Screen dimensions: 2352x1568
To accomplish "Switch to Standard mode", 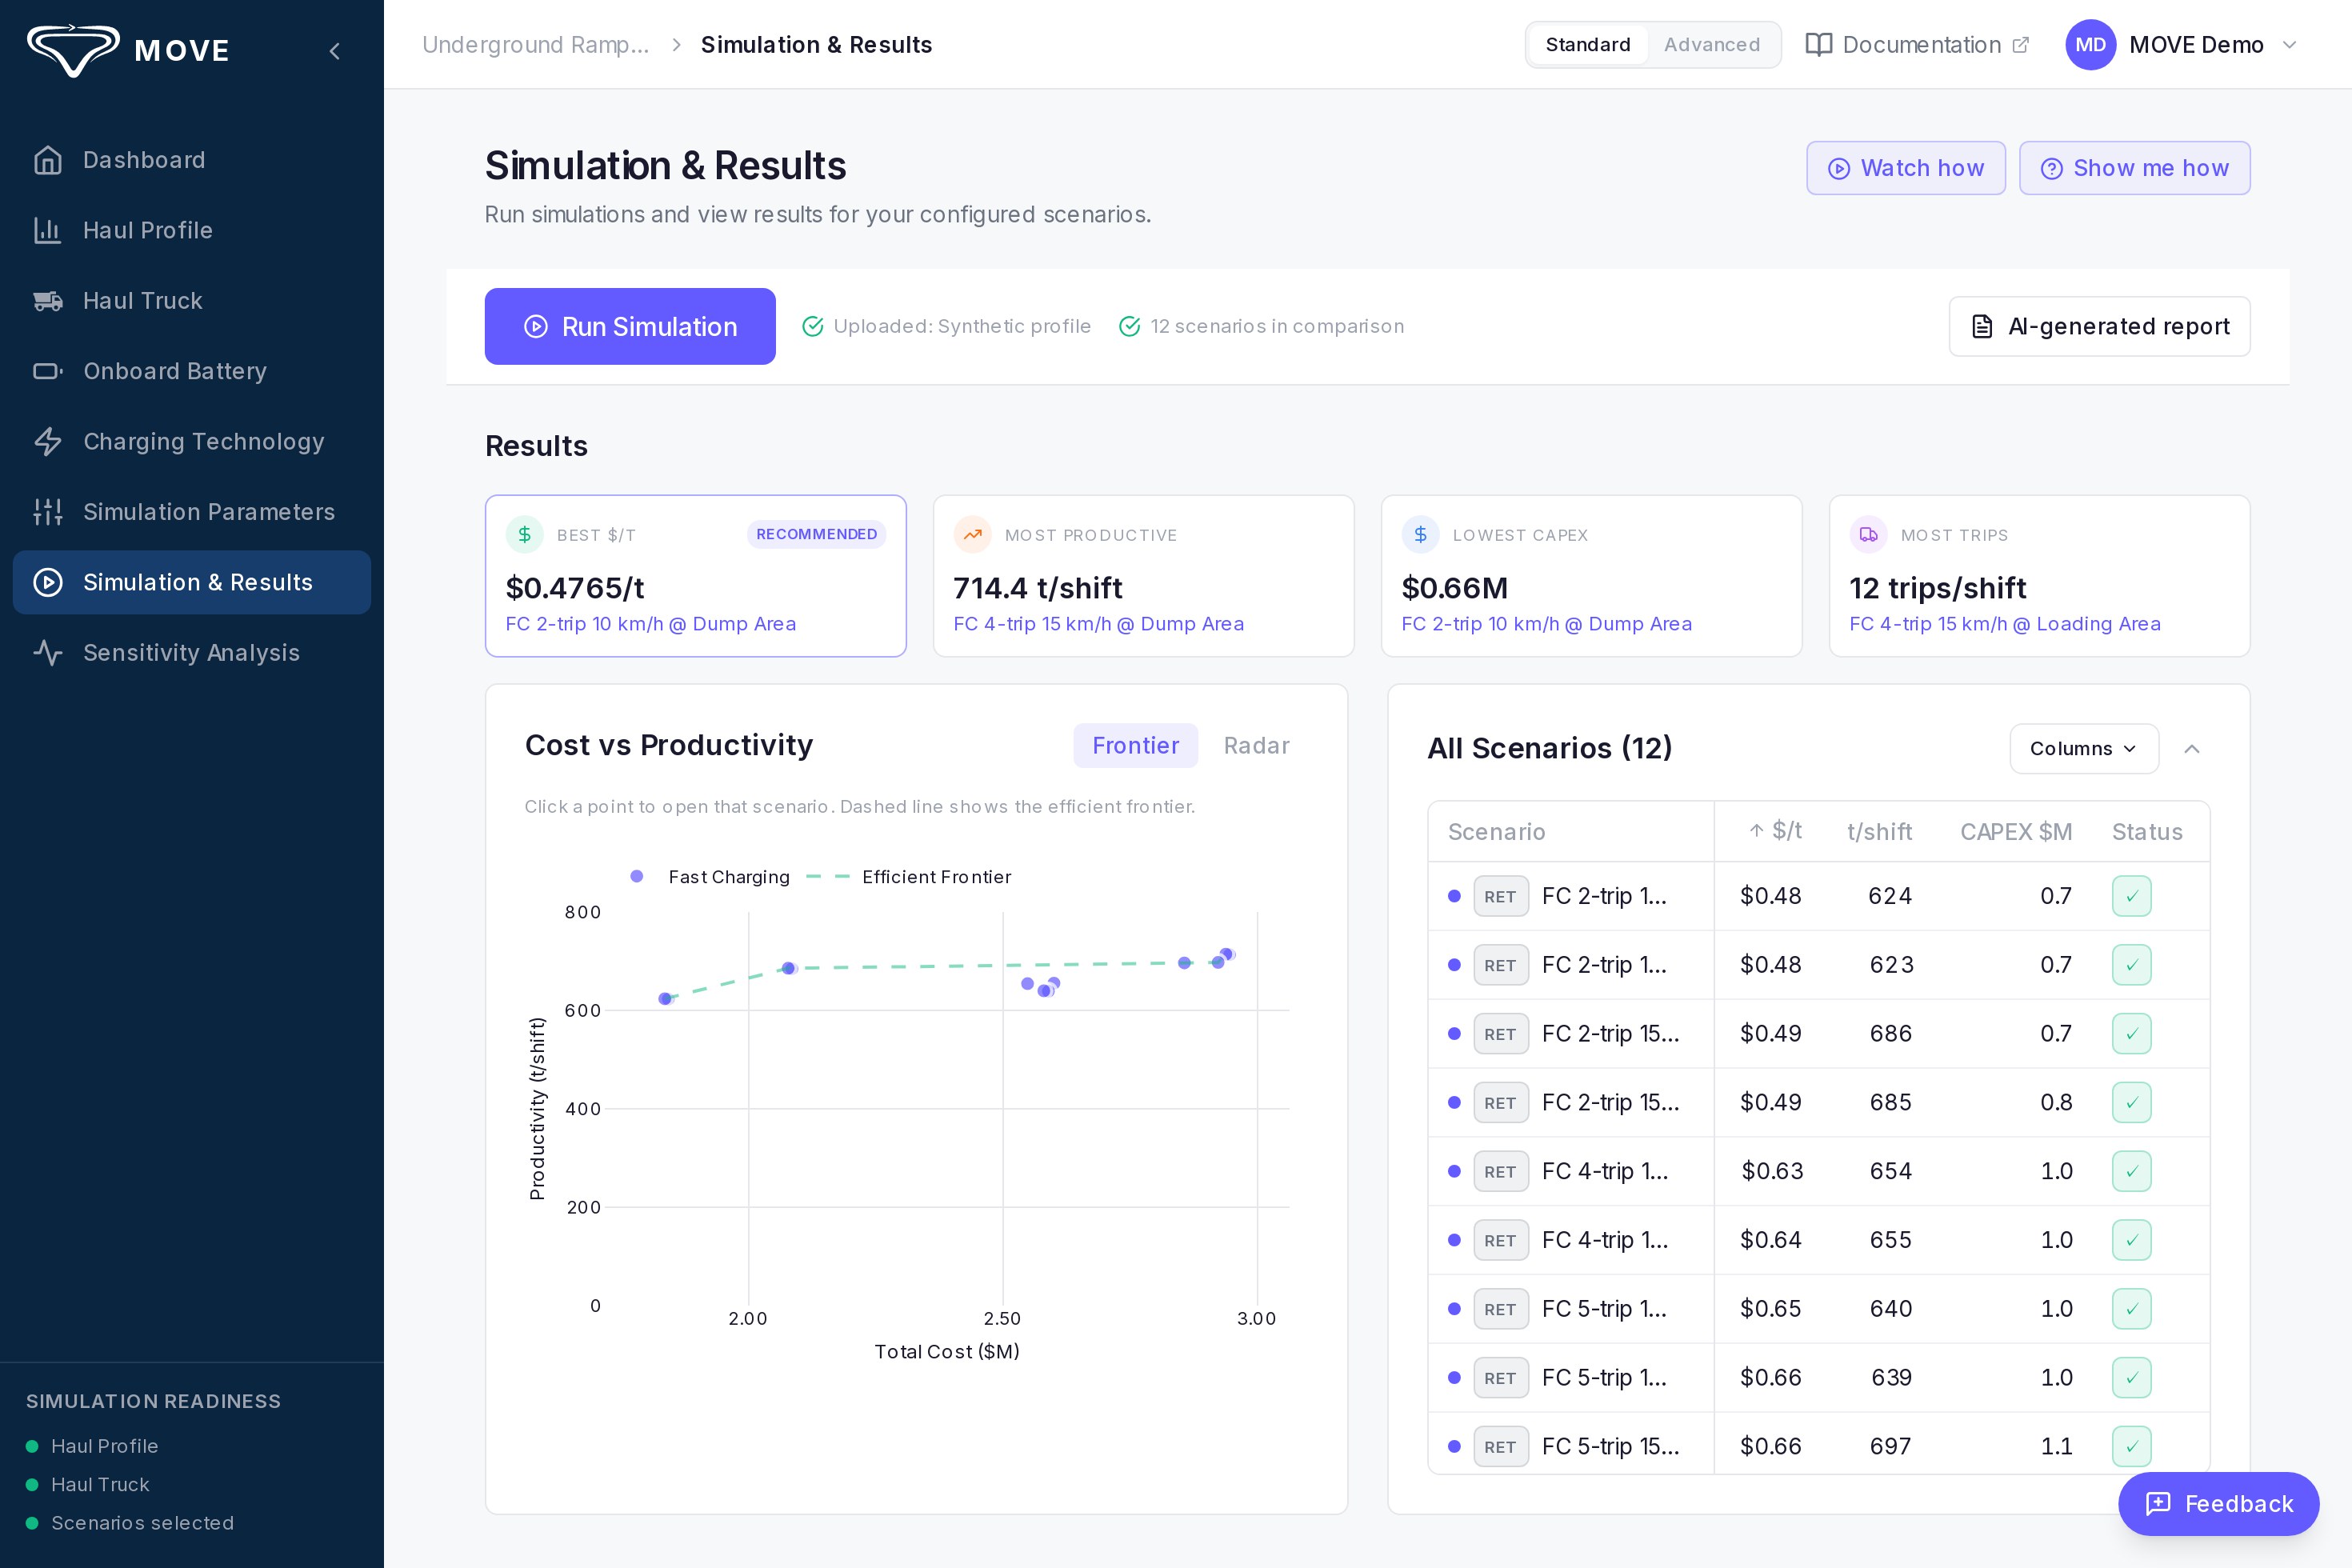I will 1588,45.
